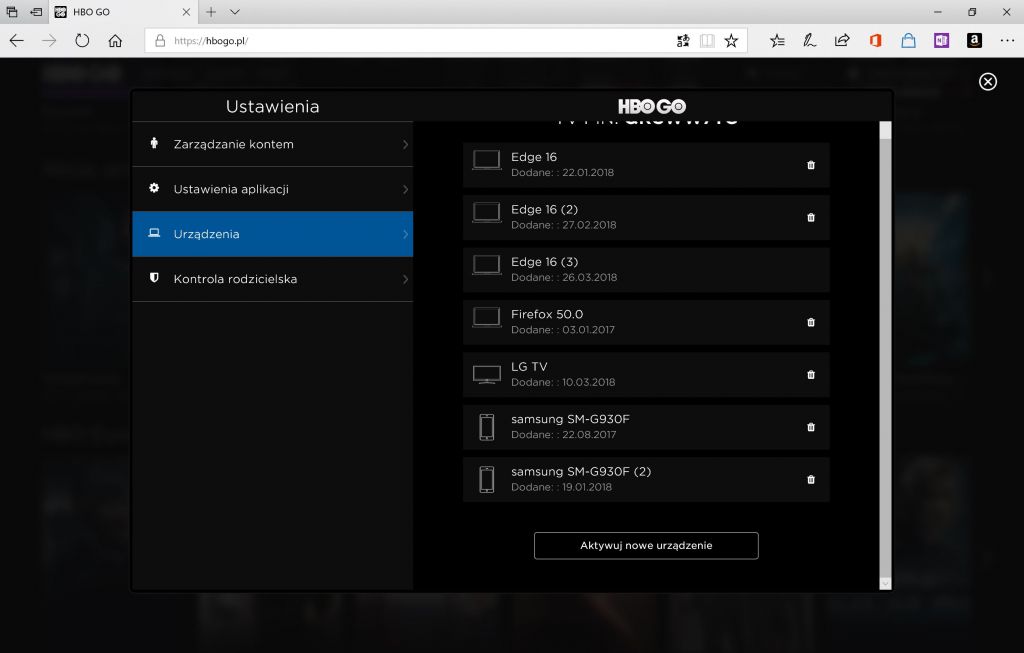Delete the samsung SM-G930F (2) device
The image size is (1024, 653).
(x=810, y=479)
